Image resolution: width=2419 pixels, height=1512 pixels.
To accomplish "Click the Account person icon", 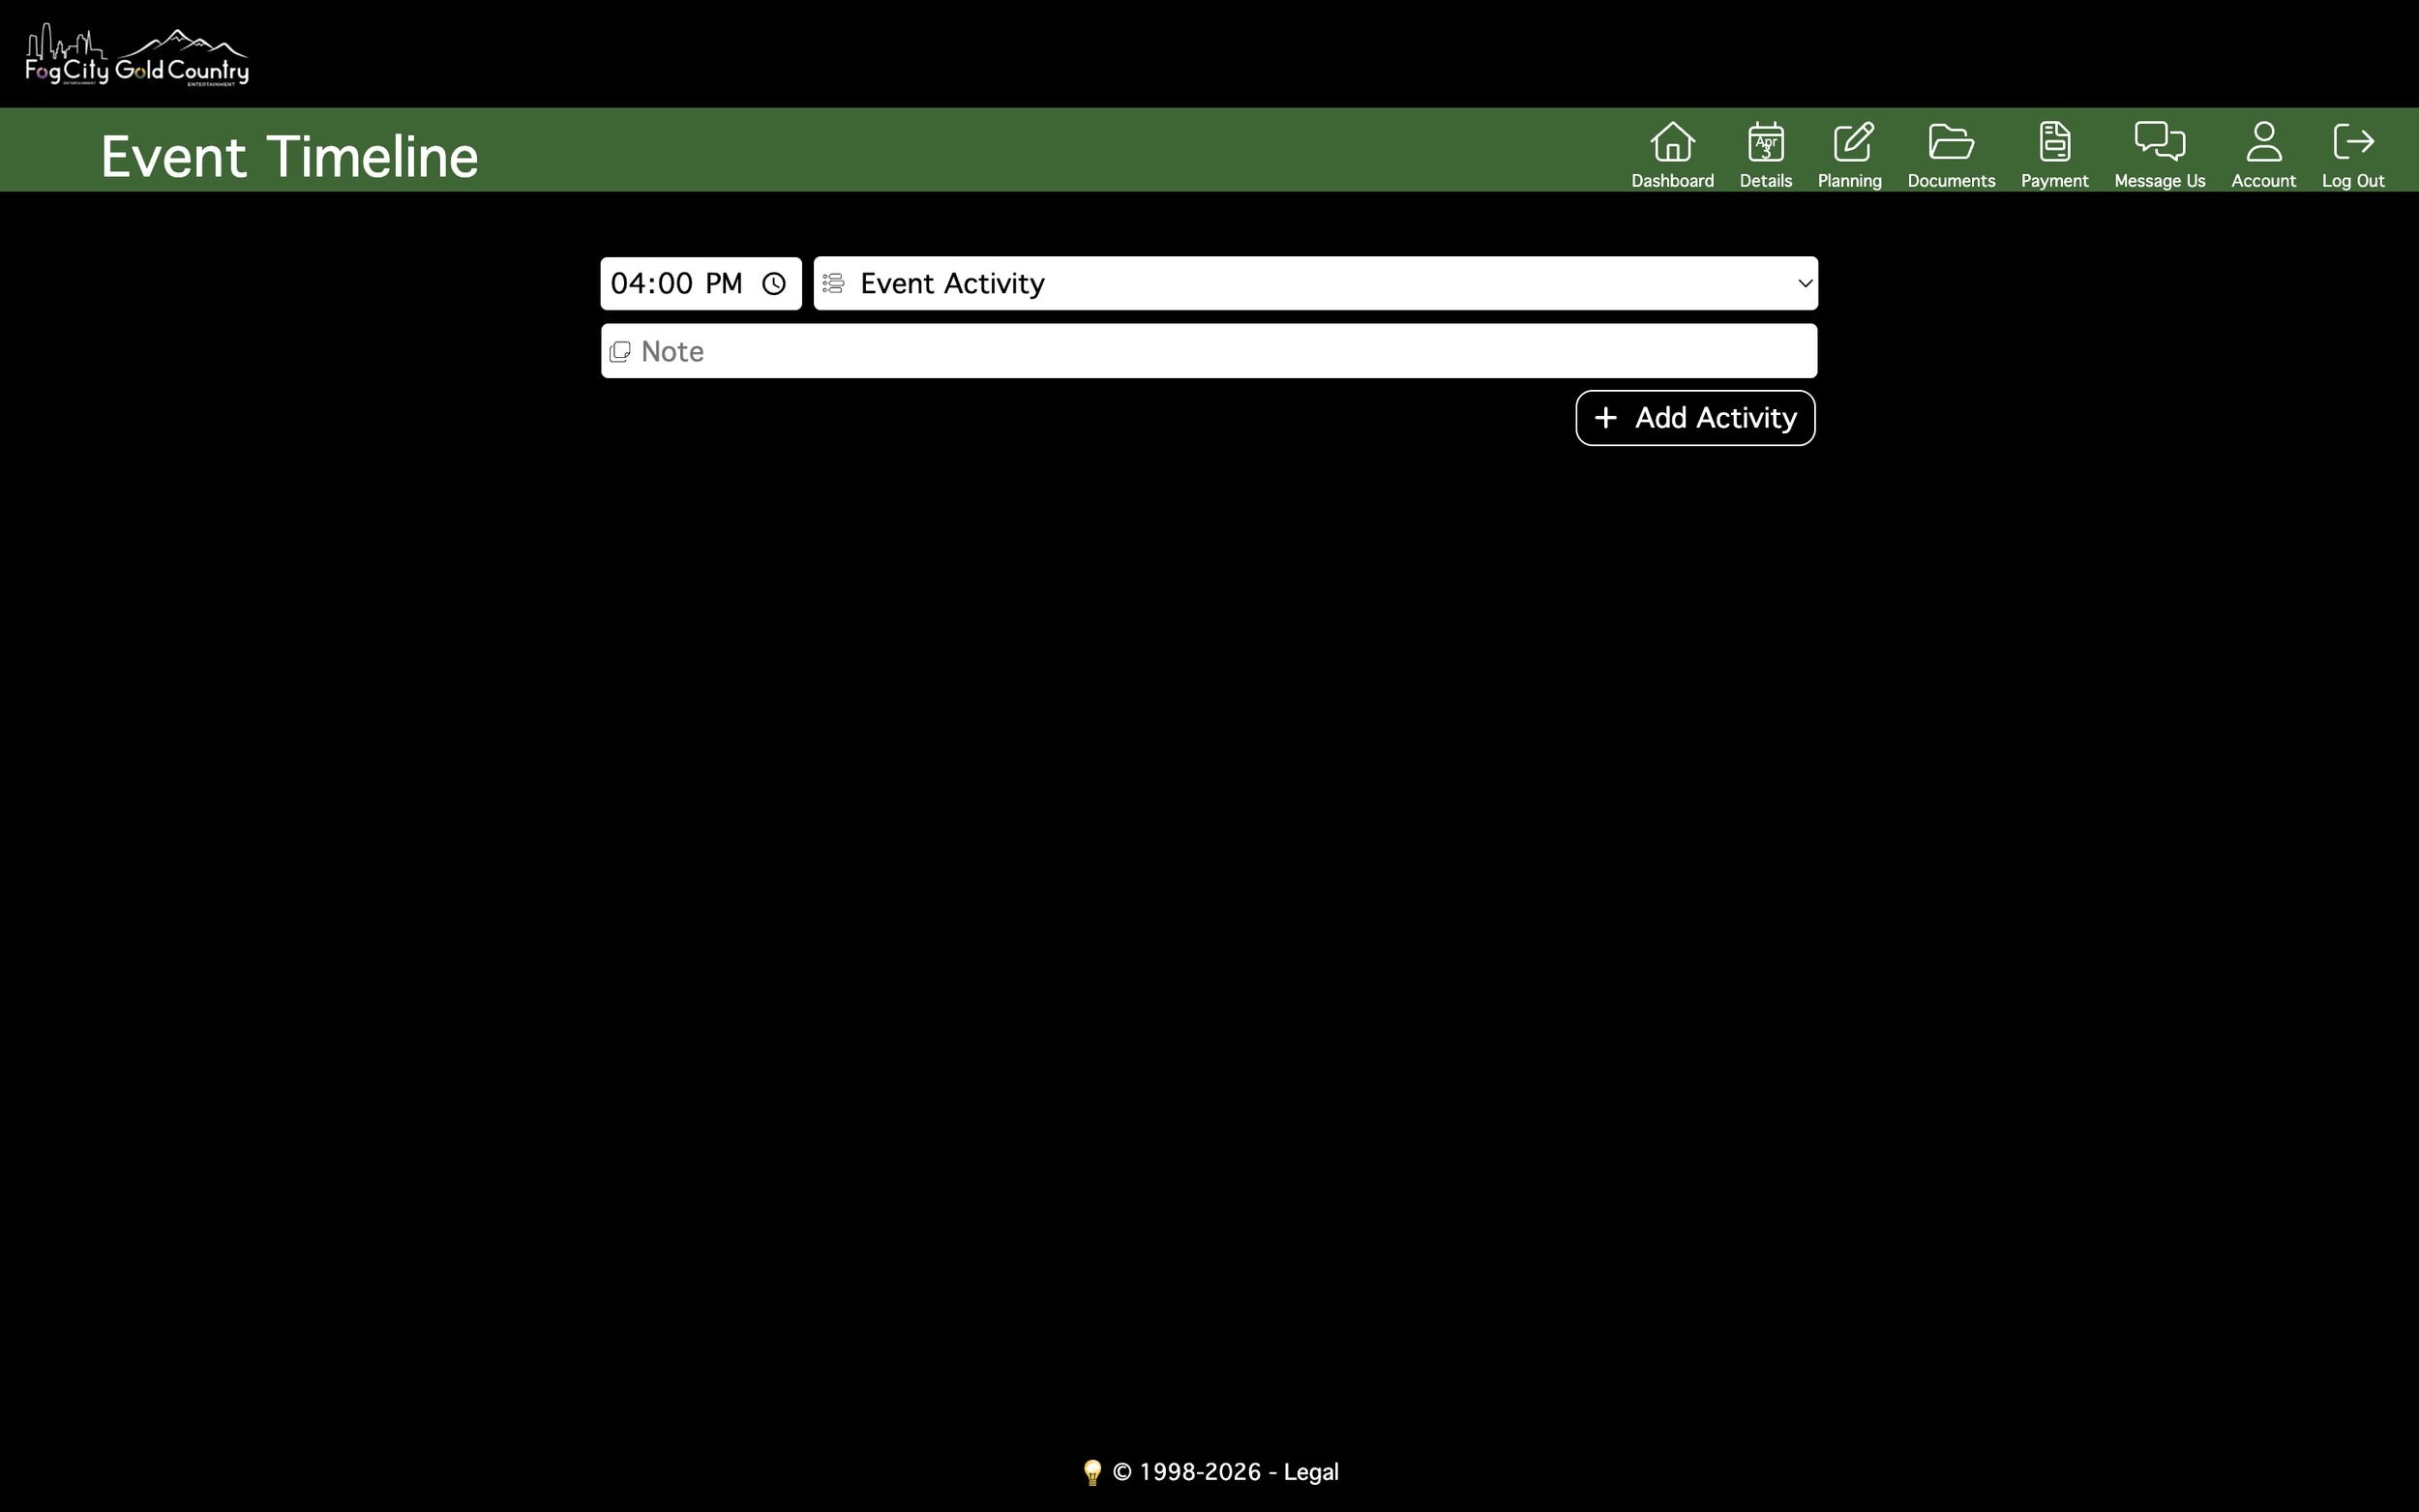I will 2263,142.
